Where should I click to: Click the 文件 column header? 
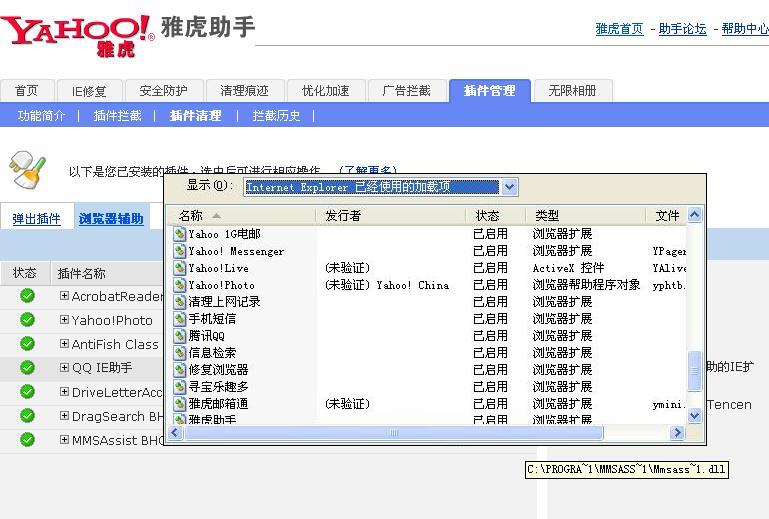[x=666, y=215]
